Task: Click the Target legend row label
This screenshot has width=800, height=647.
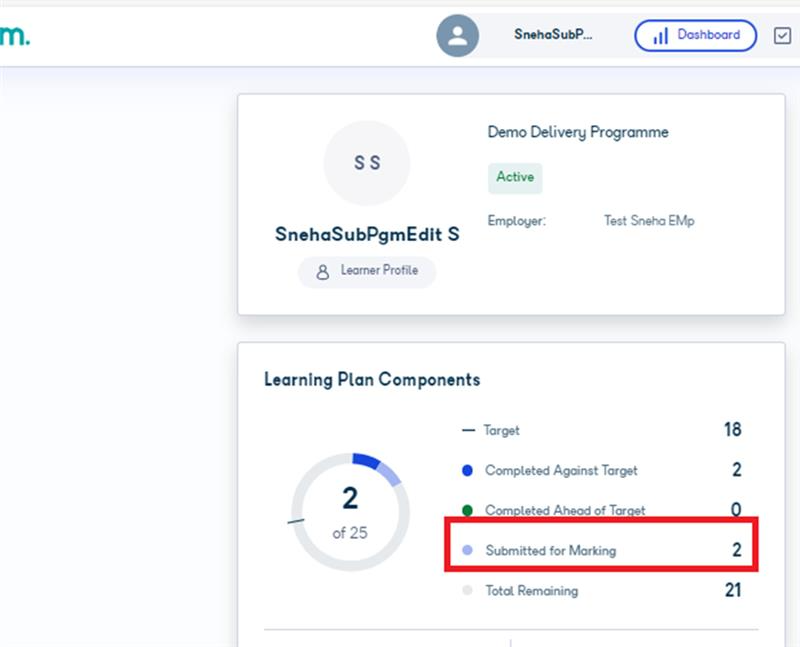Action: coord(502,431)
